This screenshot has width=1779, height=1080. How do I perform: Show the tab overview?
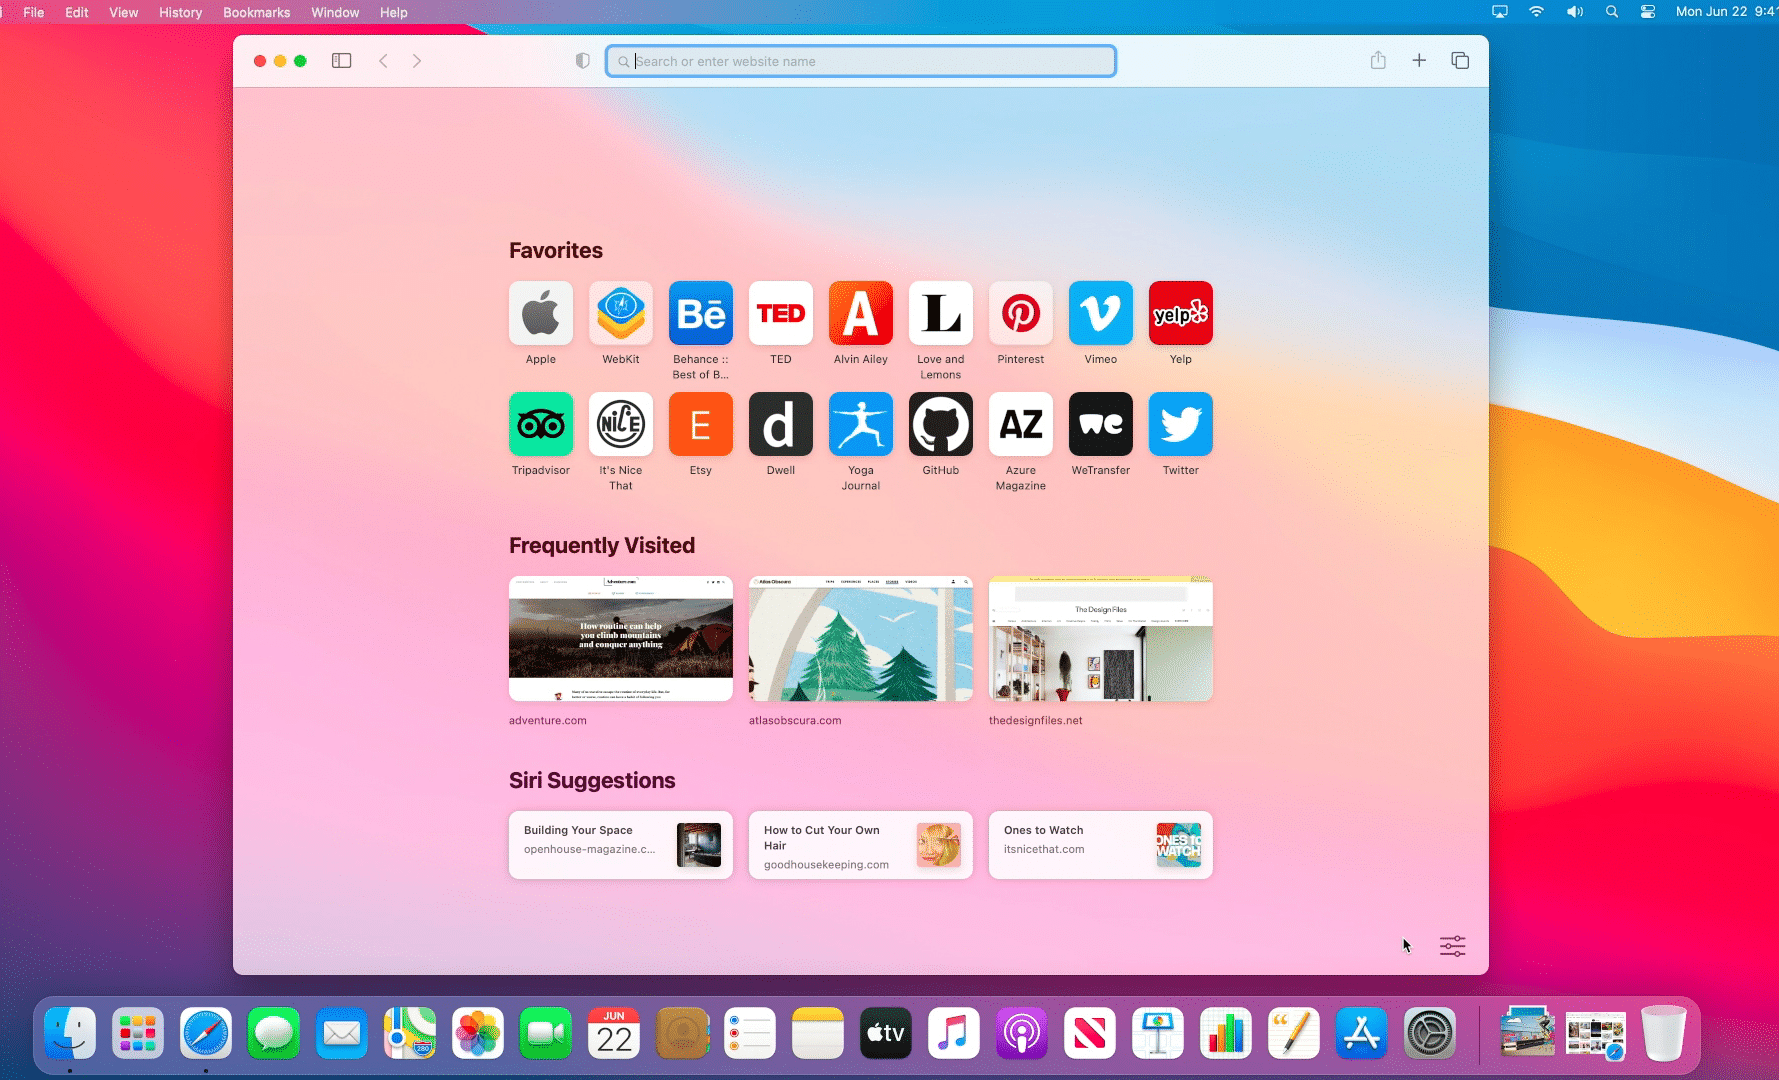[1459, 61]
